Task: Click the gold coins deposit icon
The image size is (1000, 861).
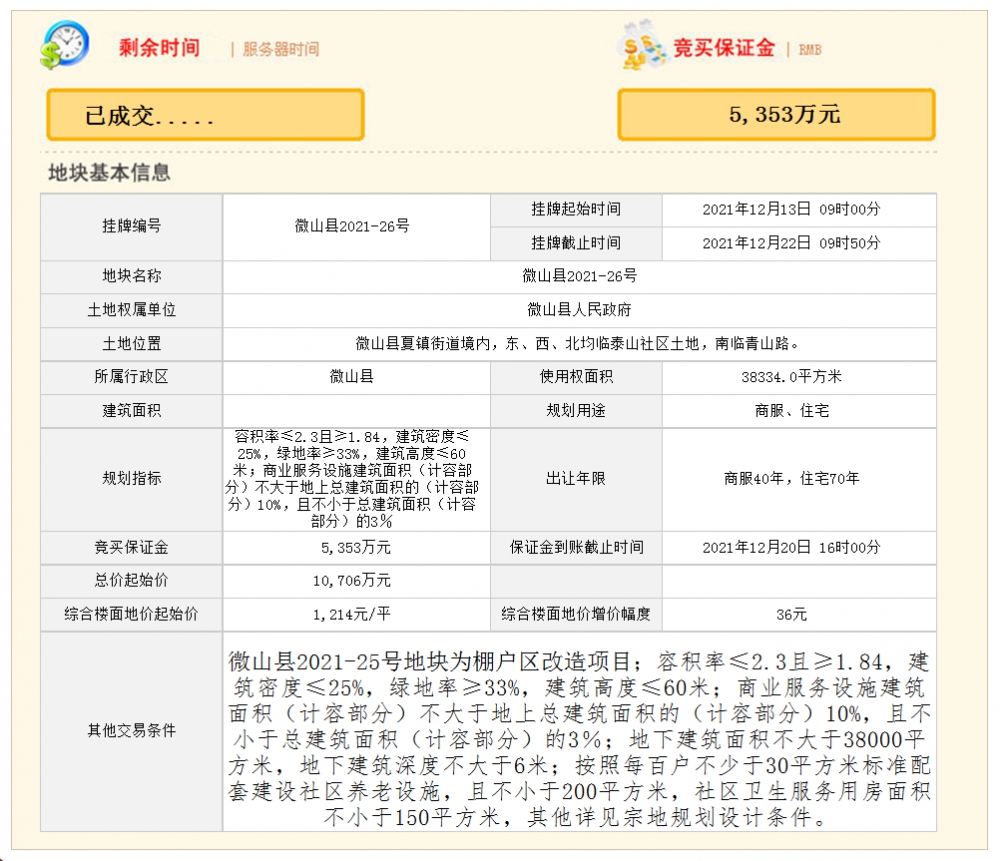Action: coord(642,45)
